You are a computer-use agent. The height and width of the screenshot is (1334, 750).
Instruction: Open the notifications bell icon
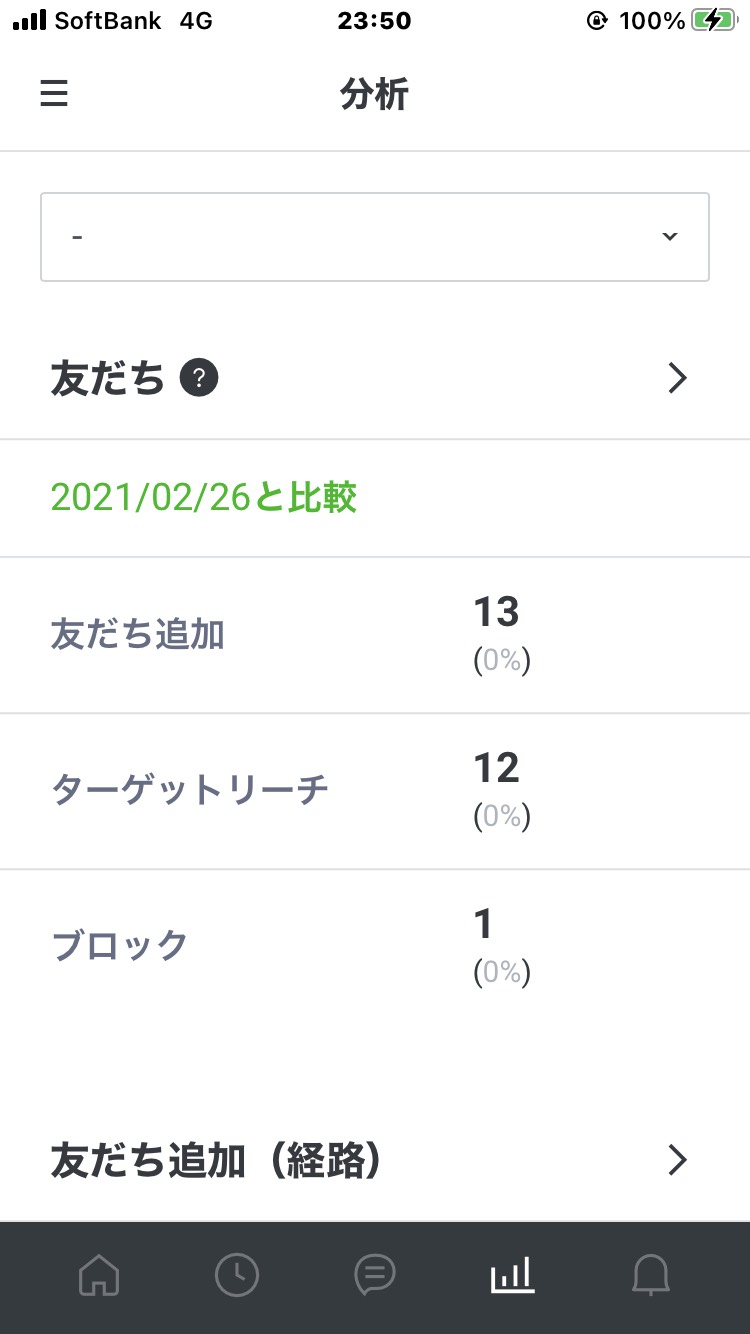tap(651, 1276)
